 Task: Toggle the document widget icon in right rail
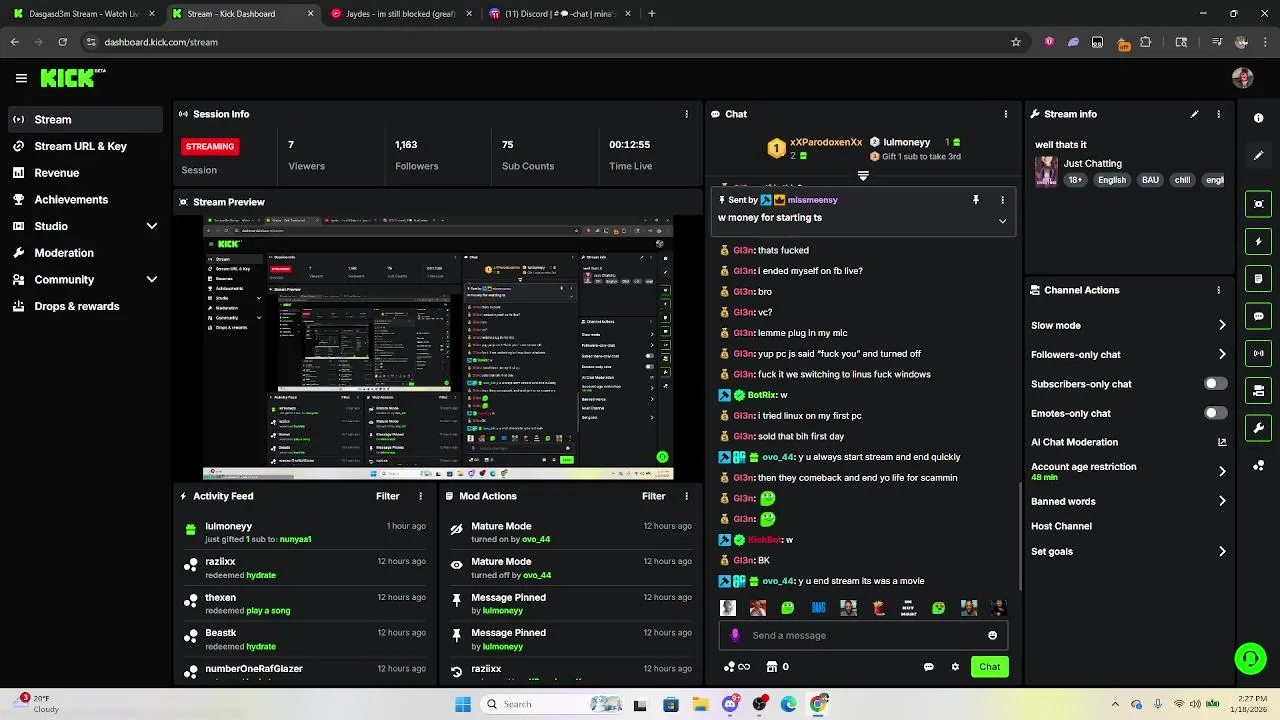click(1258, 278)
